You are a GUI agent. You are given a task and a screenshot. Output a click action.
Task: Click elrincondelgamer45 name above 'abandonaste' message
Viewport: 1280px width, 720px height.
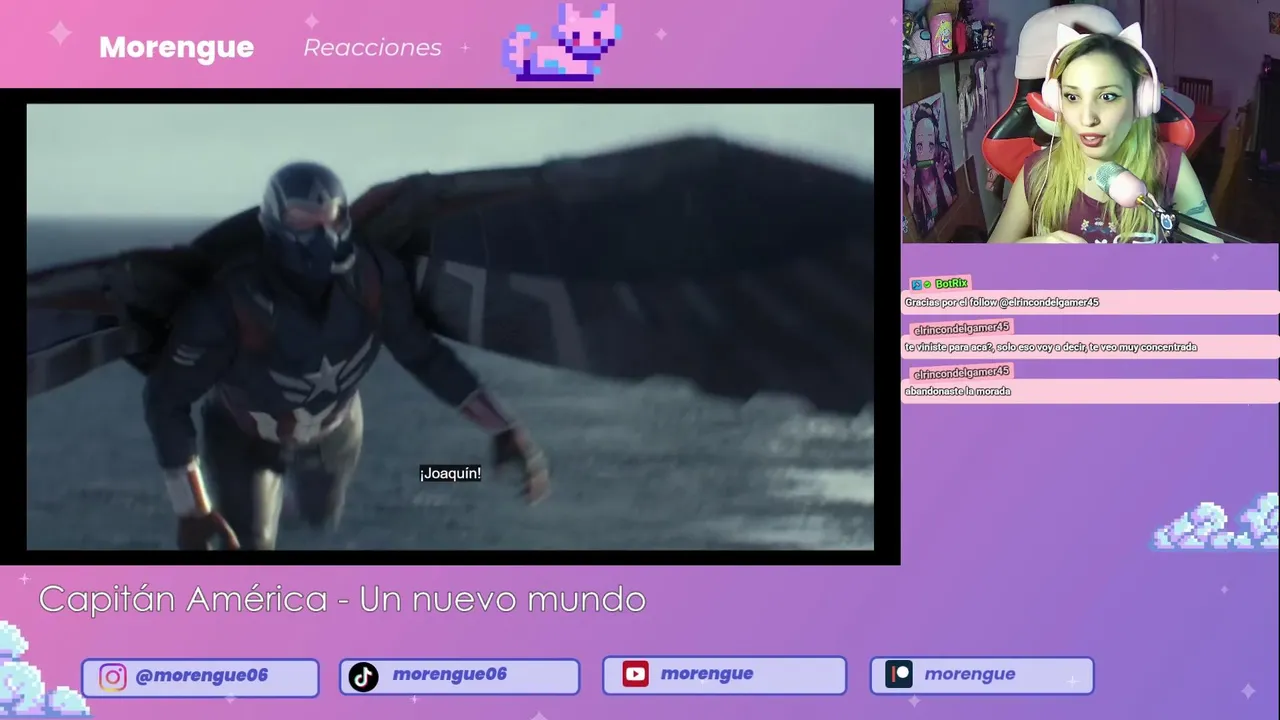(x=962, y=373)
